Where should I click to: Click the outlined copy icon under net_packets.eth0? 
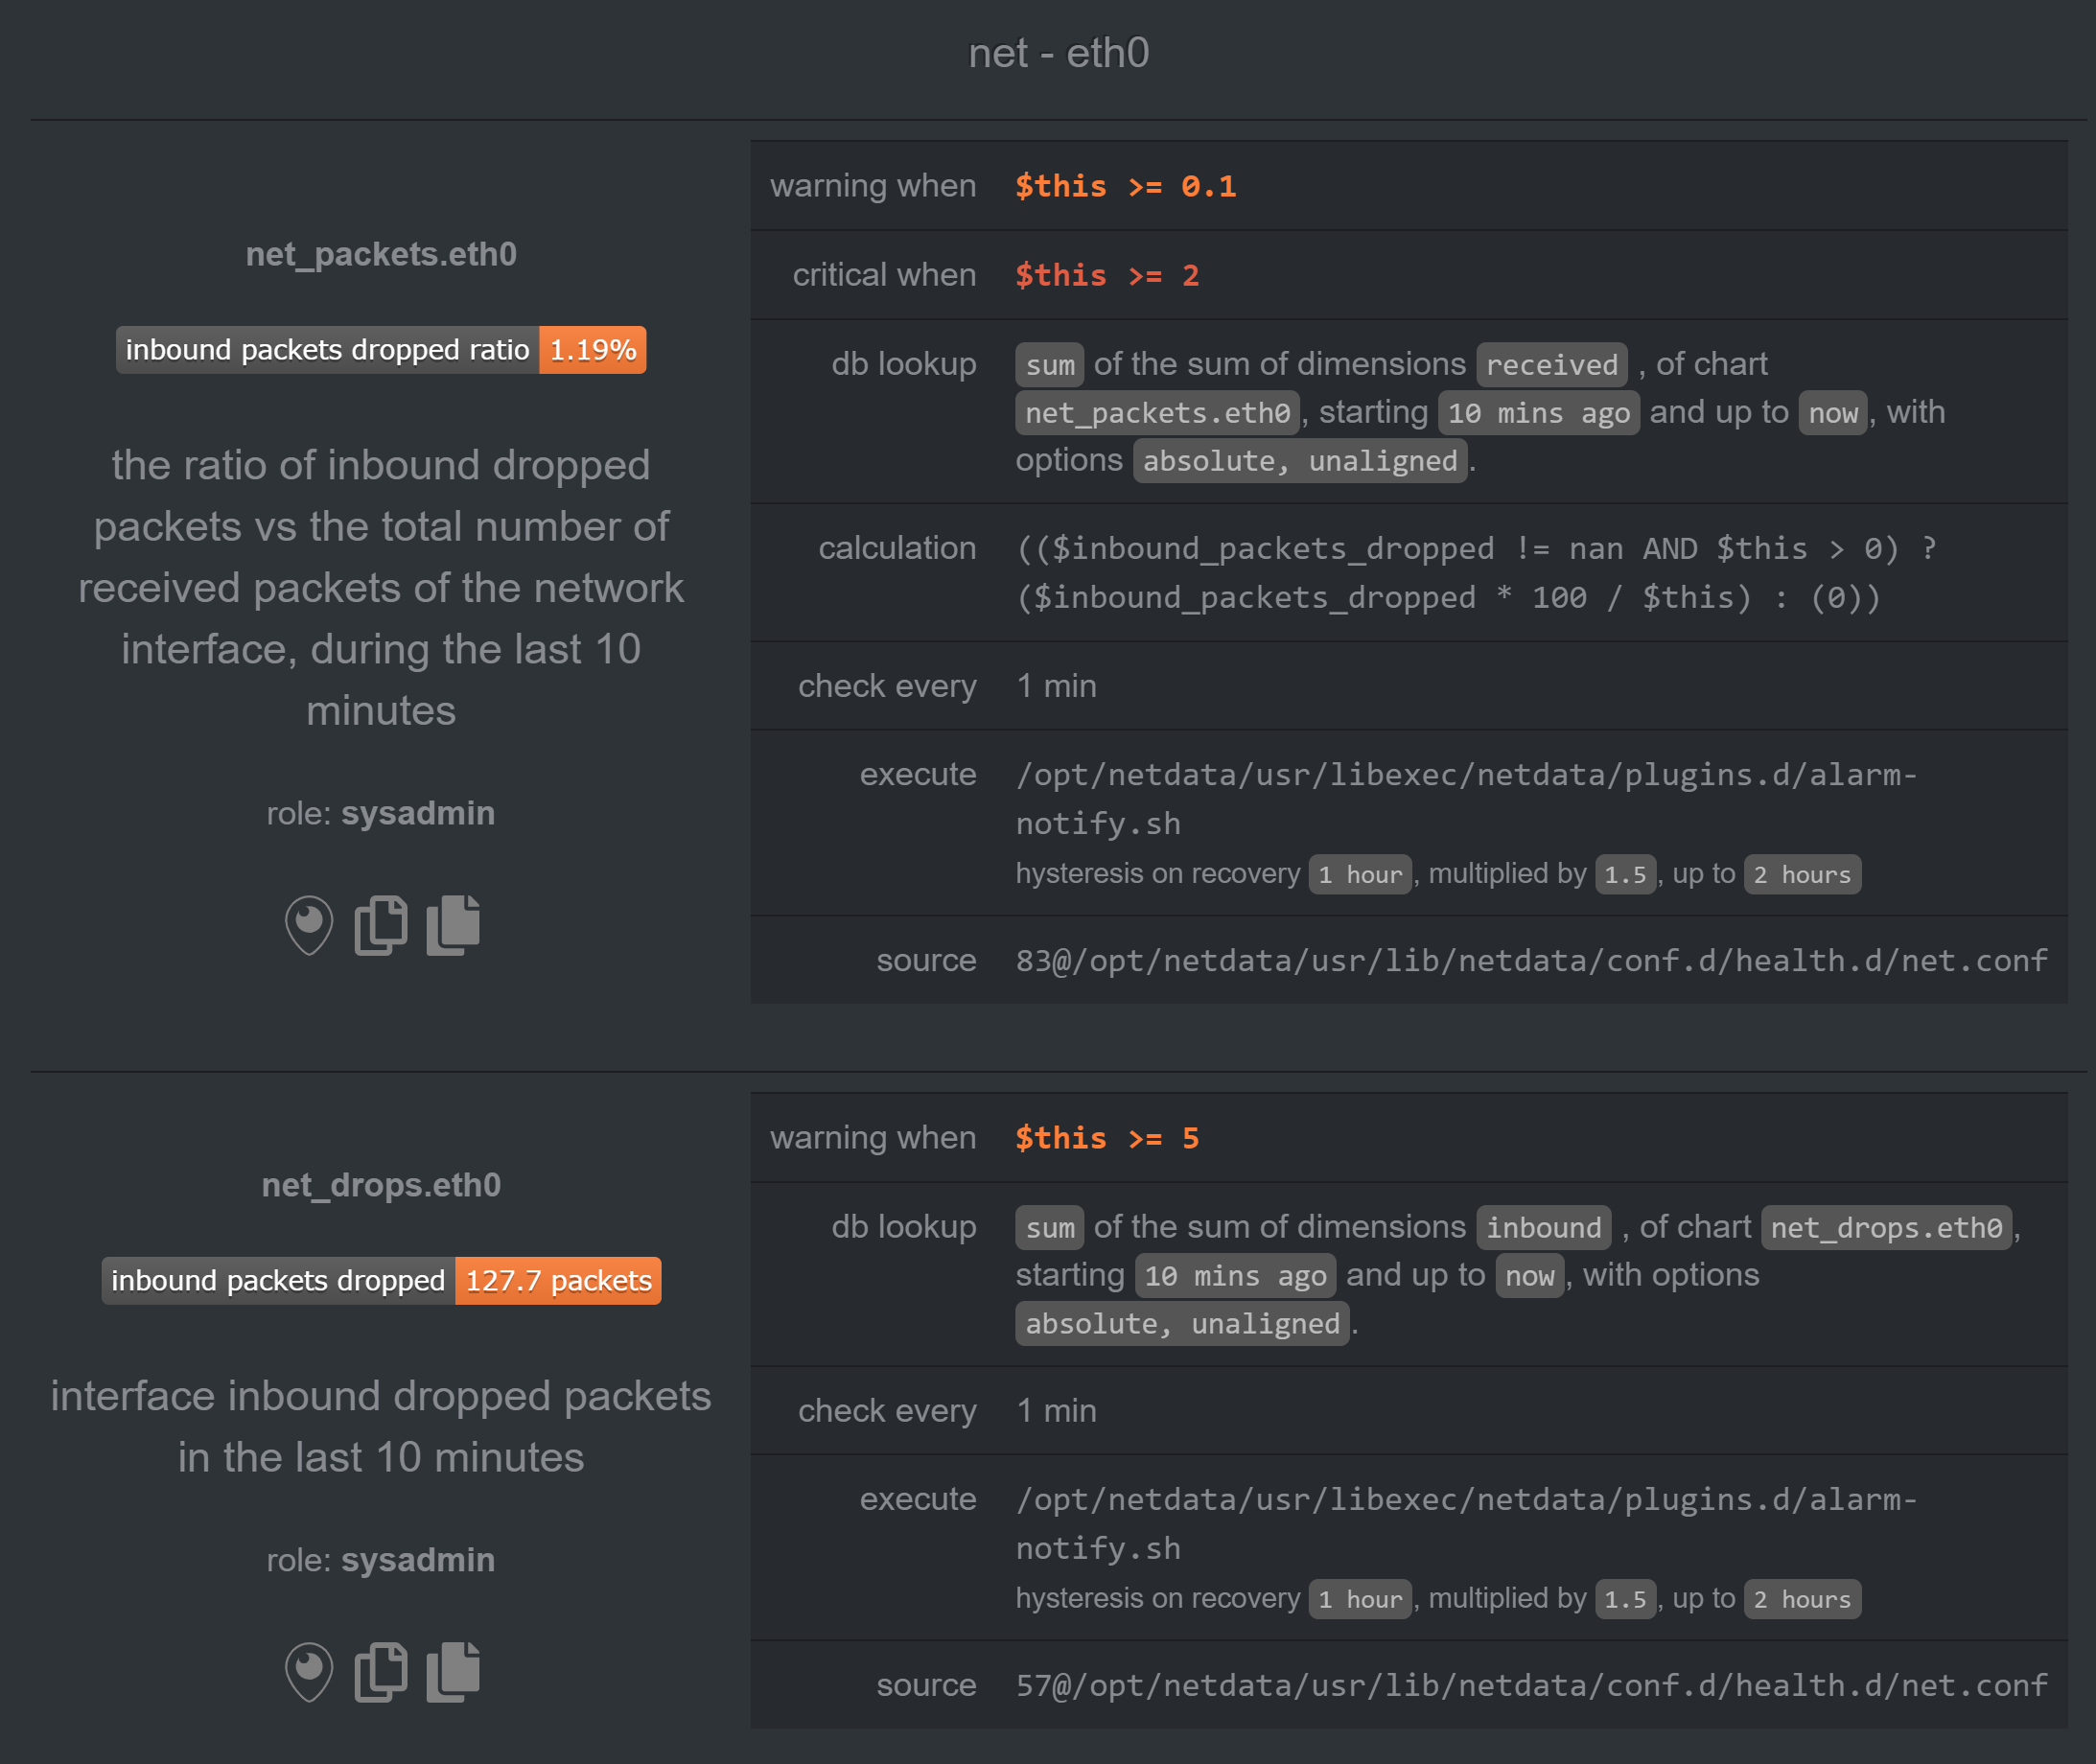(381, 924)
